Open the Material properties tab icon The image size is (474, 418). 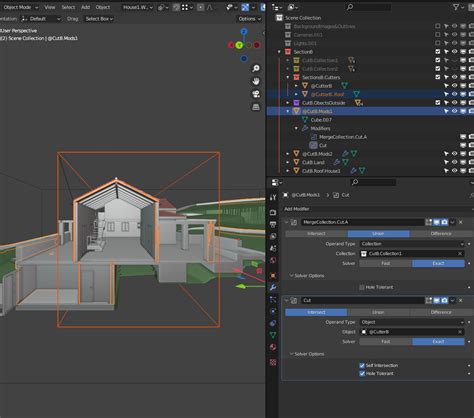[x=273, y=347]
